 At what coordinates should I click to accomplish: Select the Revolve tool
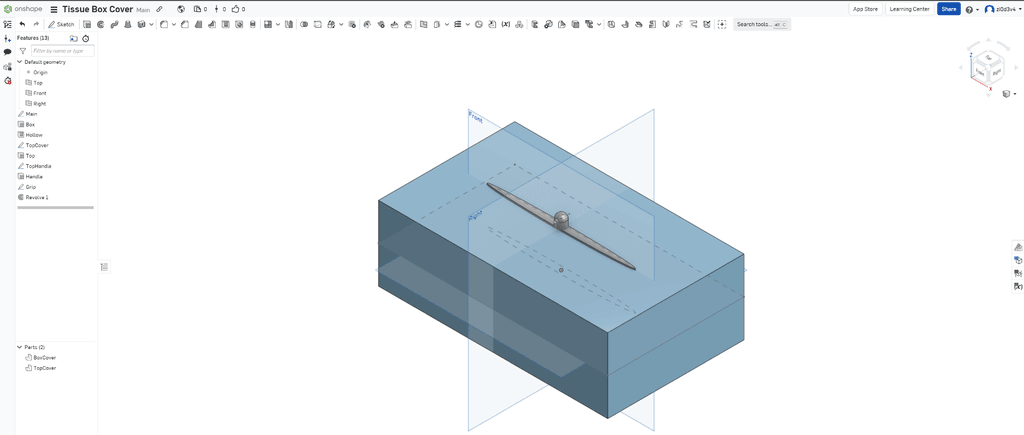pyautogui.click(x=101, y=24)
